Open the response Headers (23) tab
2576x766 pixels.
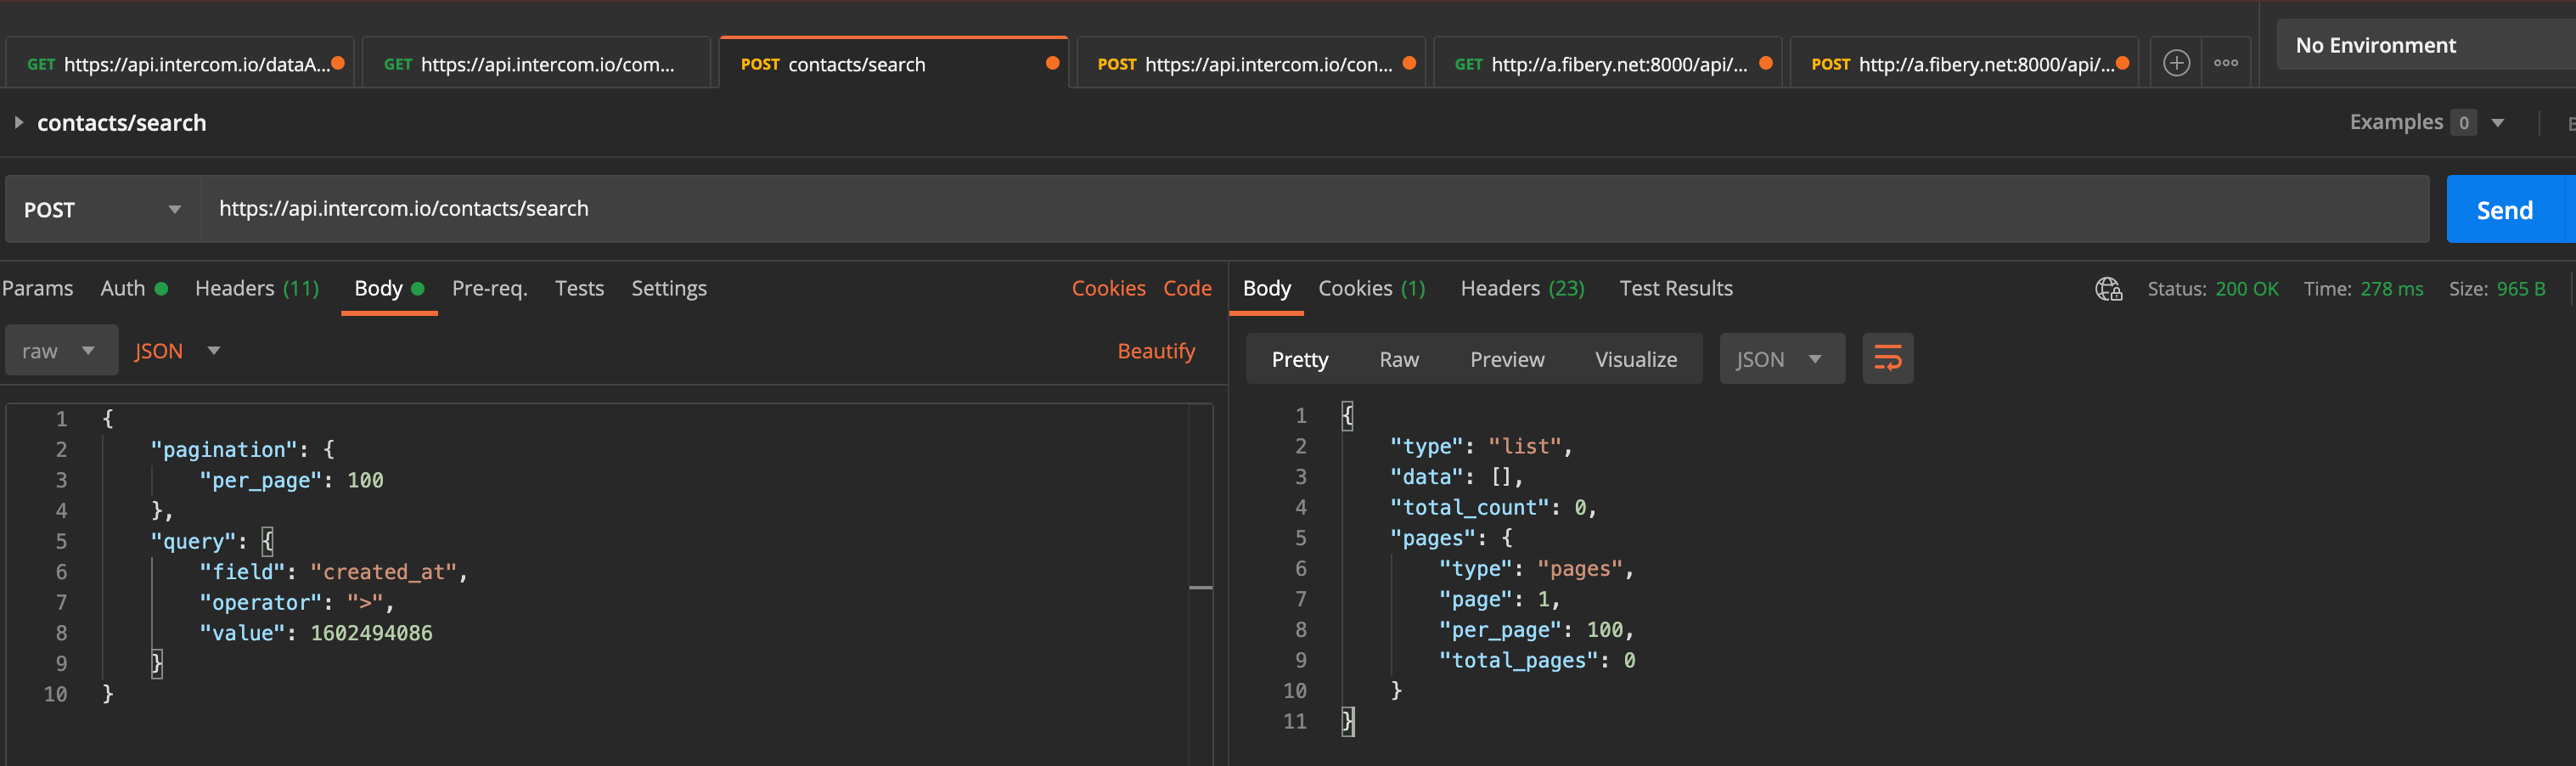pos(1522,288)
